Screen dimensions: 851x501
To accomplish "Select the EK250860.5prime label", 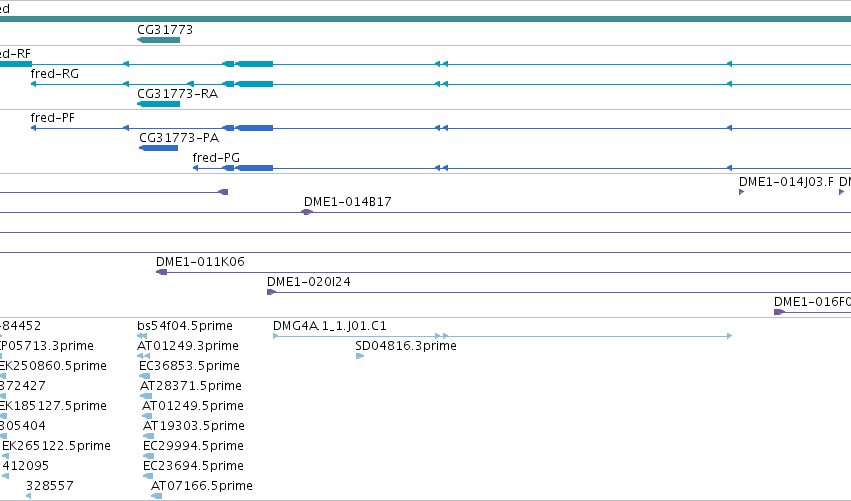I will tap(53, 365).
